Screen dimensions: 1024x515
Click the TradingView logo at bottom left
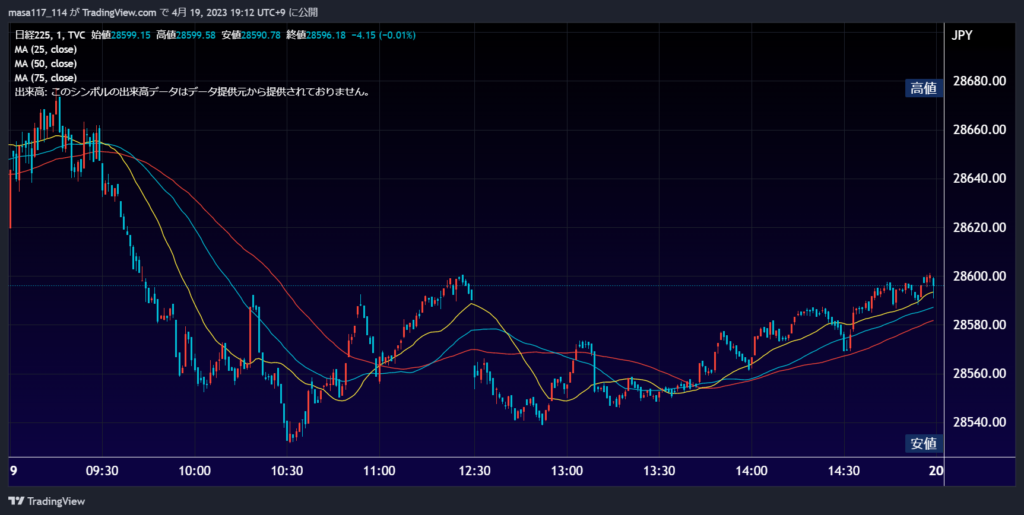[x=46, y=501]
